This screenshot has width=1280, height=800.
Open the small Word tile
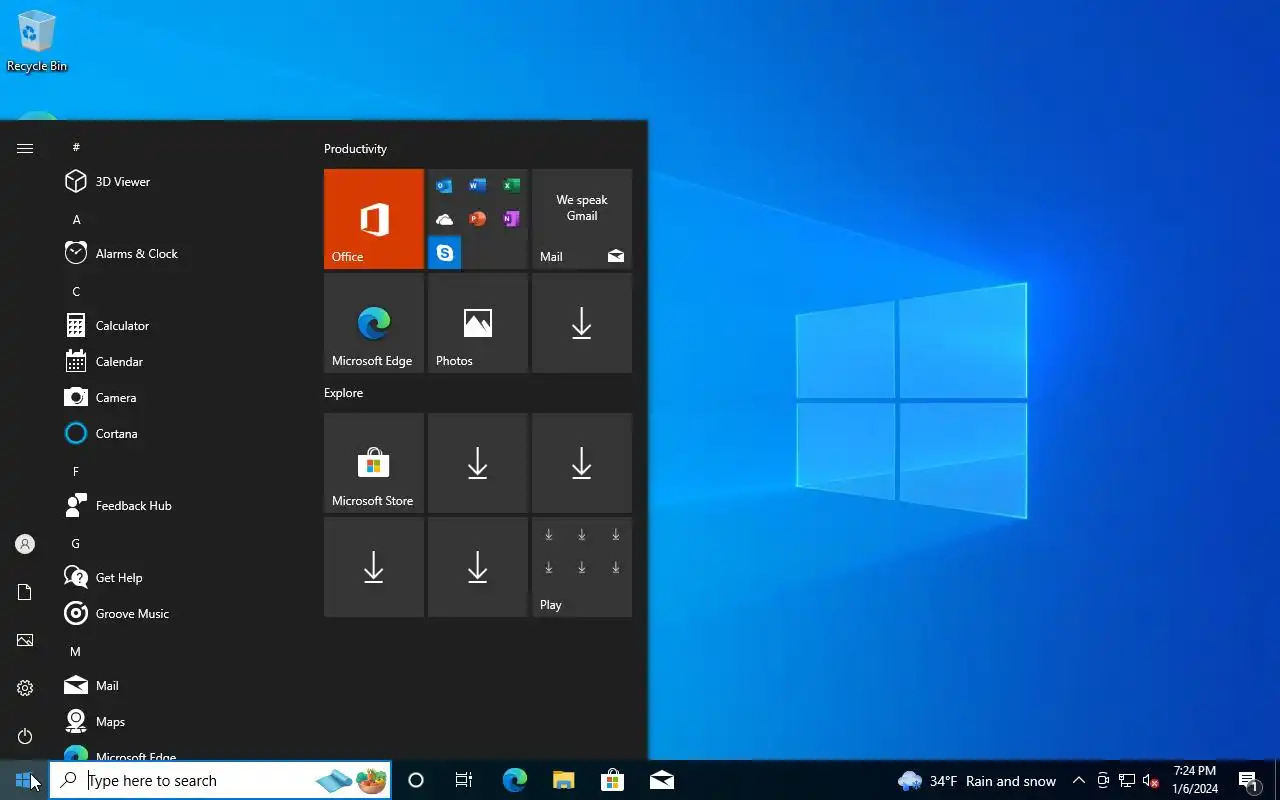[478, 186]
